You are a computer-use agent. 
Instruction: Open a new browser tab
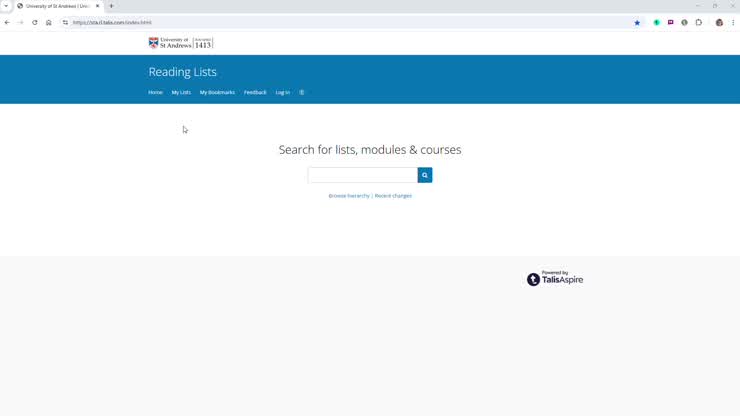coord(111,6)
